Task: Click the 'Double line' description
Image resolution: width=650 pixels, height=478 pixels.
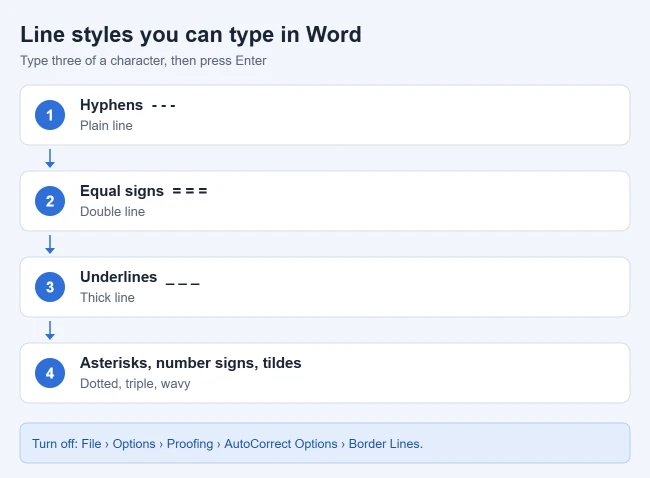Action: [112, 211]
